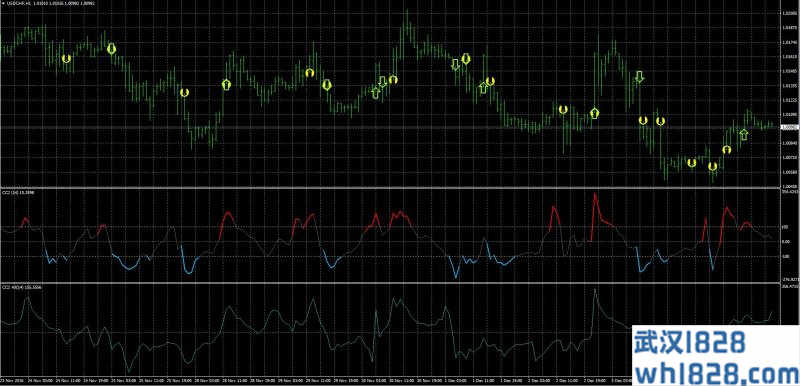Click yellow up-arrow below the tallest right spike
Image resolution: width=800 pixels, height=386 pixels.
[x=594, y=113]
